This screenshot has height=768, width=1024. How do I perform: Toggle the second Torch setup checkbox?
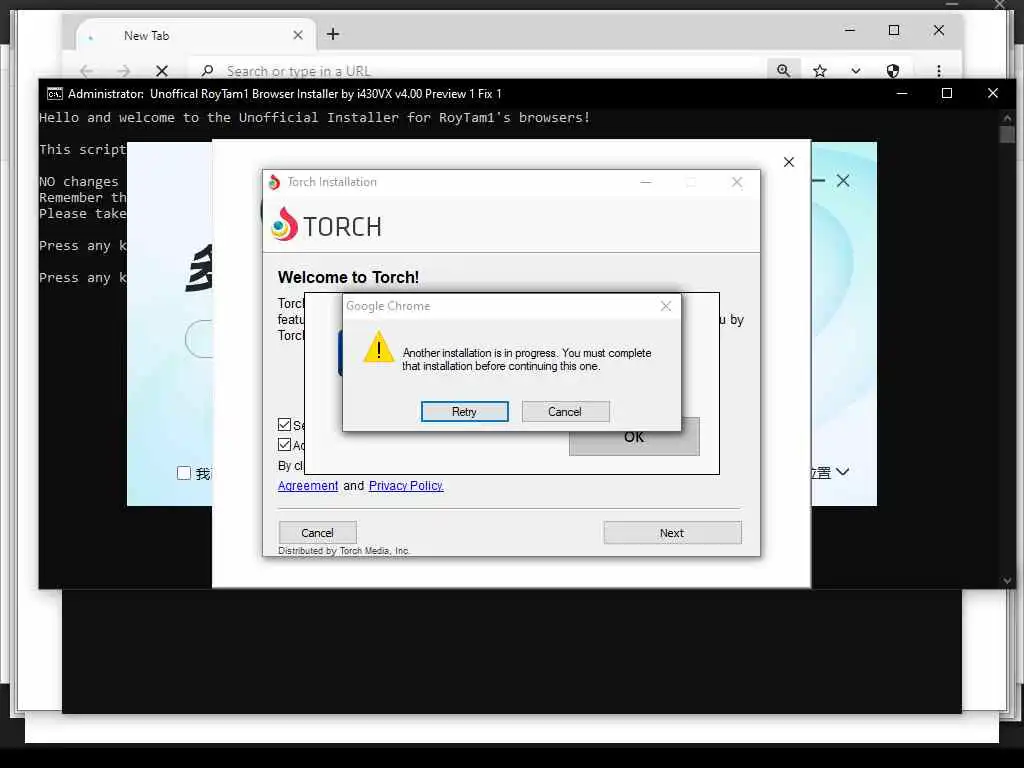click(284, 445)
